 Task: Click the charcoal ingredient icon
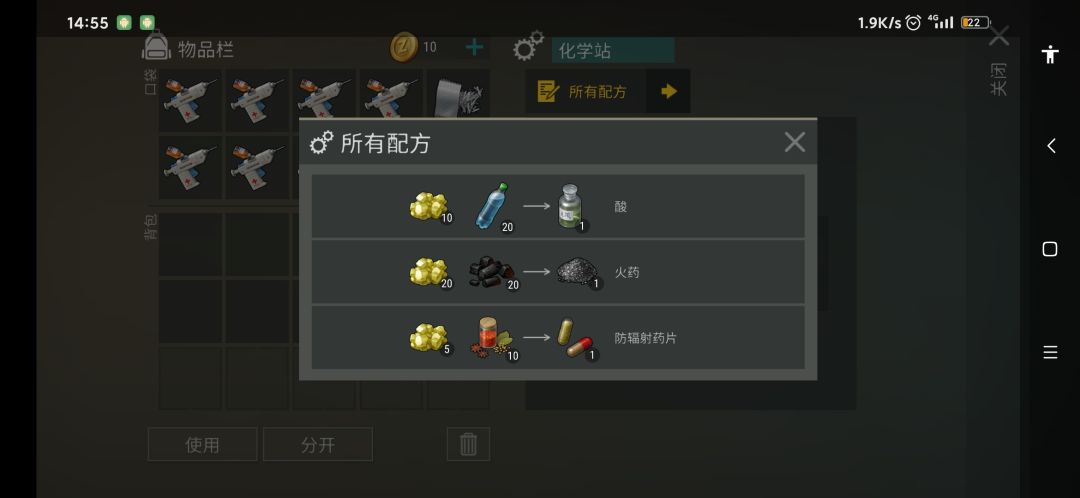click(x=493, y=273)
